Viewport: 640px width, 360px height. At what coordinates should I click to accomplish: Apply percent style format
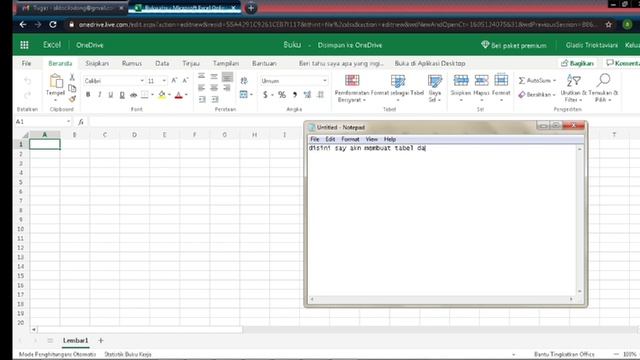[282, 95]
